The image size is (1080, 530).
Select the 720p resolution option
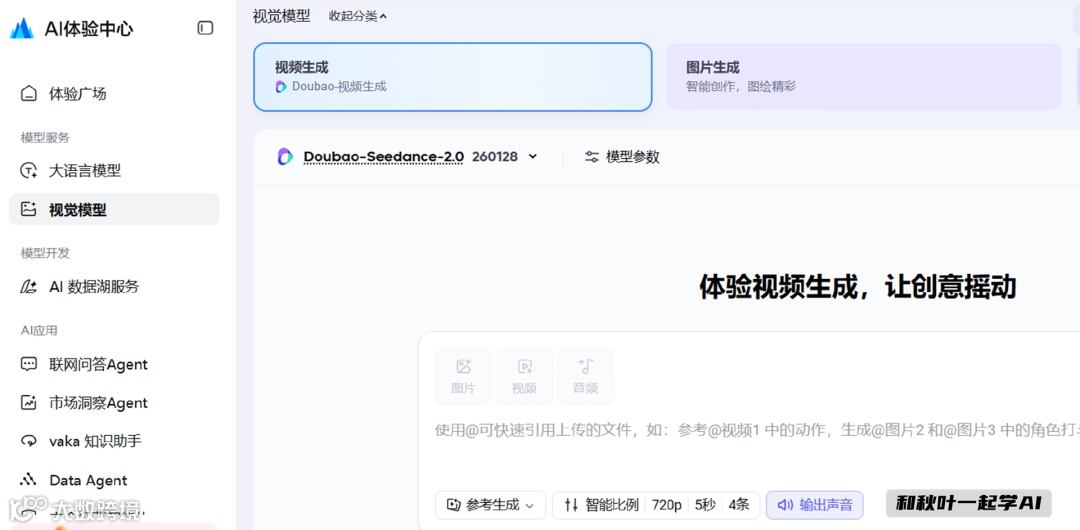666,505
